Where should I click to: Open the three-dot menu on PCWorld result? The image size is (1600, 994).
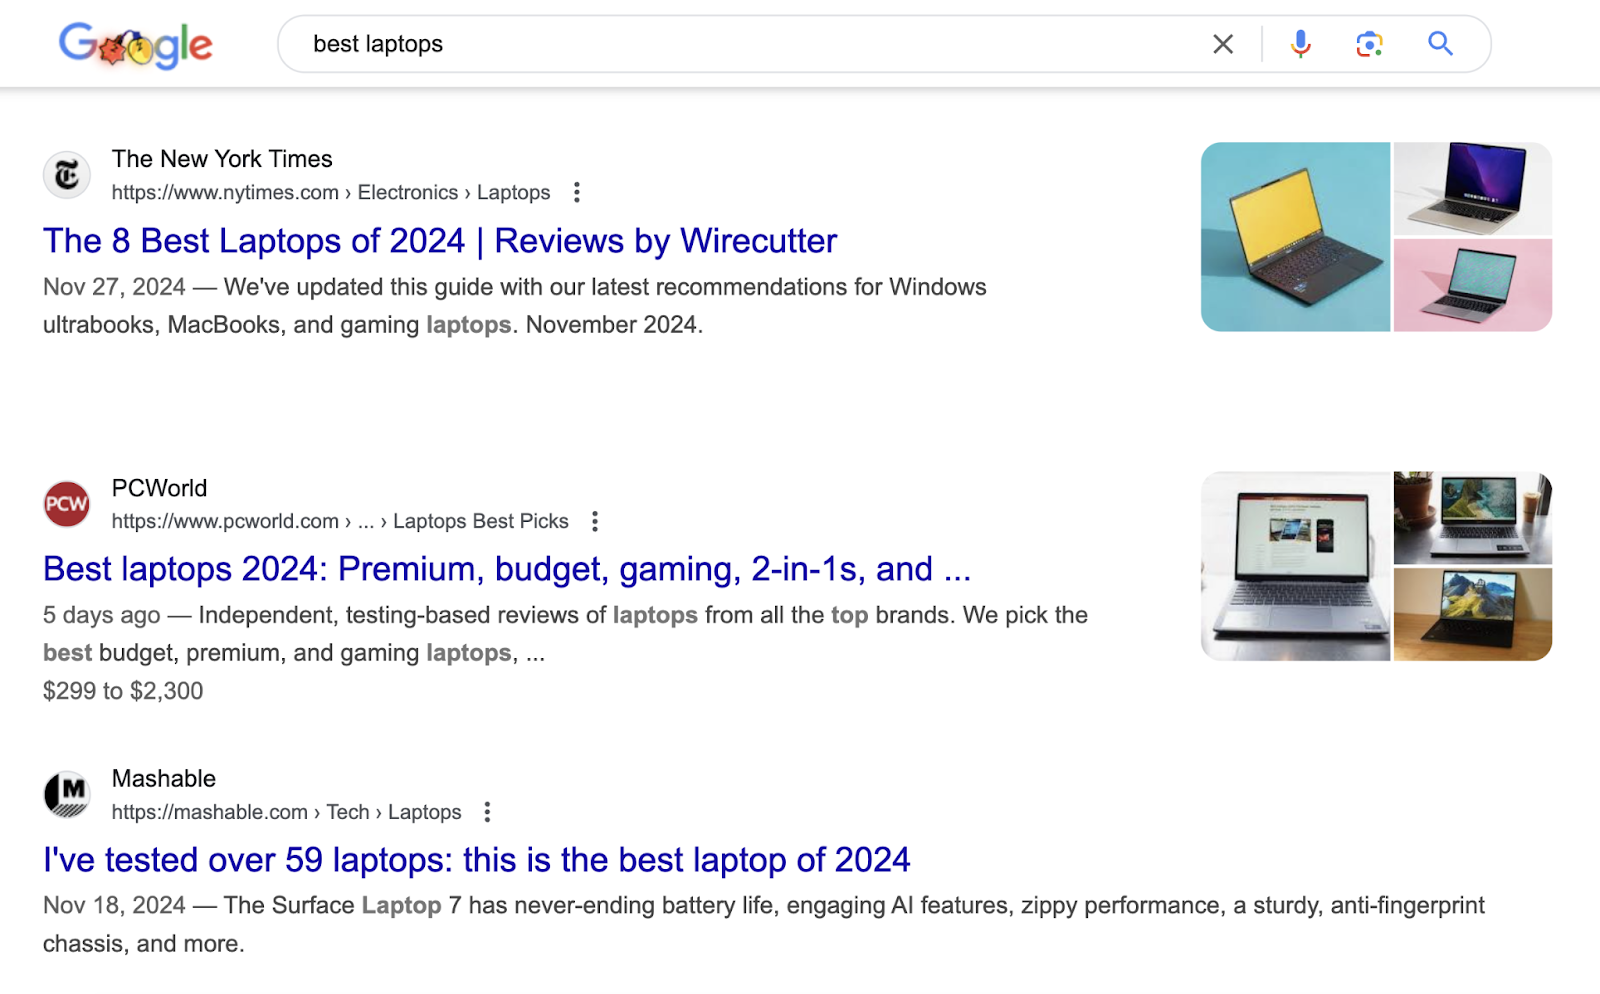[594, 521]
